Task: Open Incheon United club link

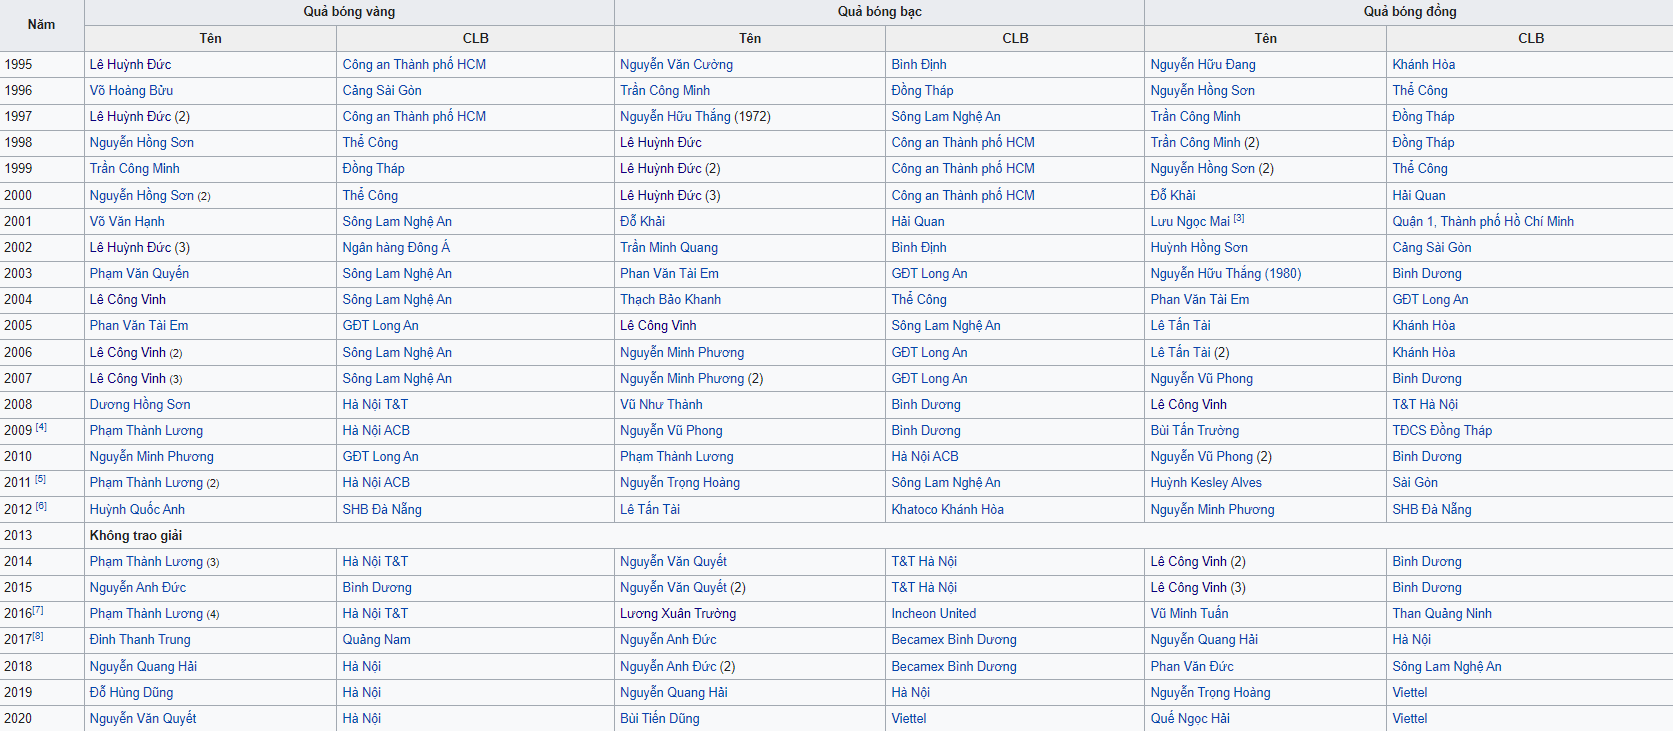Action: pos(934,613)
